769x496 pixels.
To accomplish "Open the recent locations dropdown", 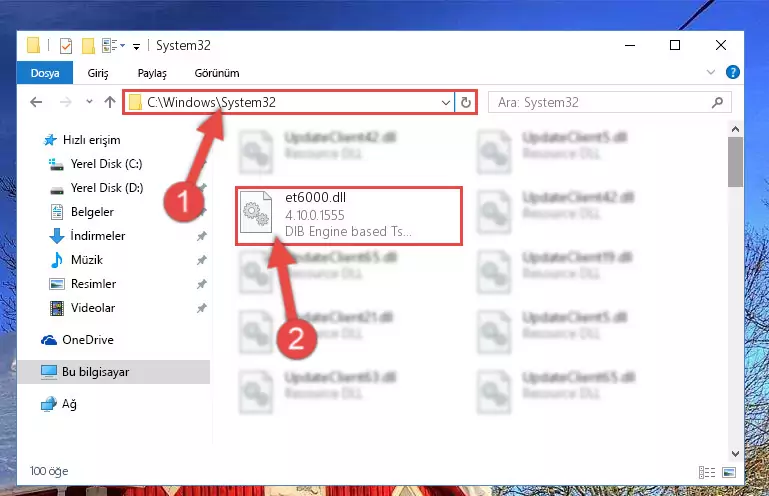I will click(x=89, y=102).
